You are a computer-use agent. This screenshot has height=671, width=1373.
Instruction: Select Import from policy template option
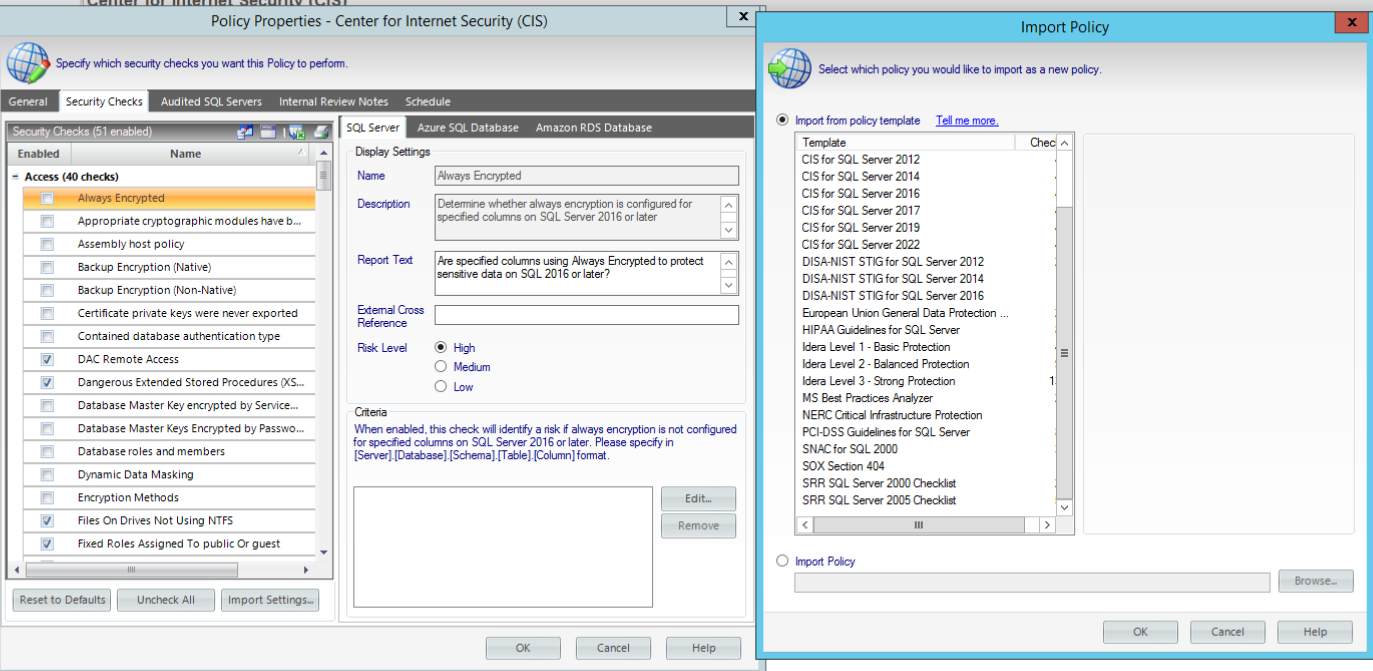pos(783,120)
